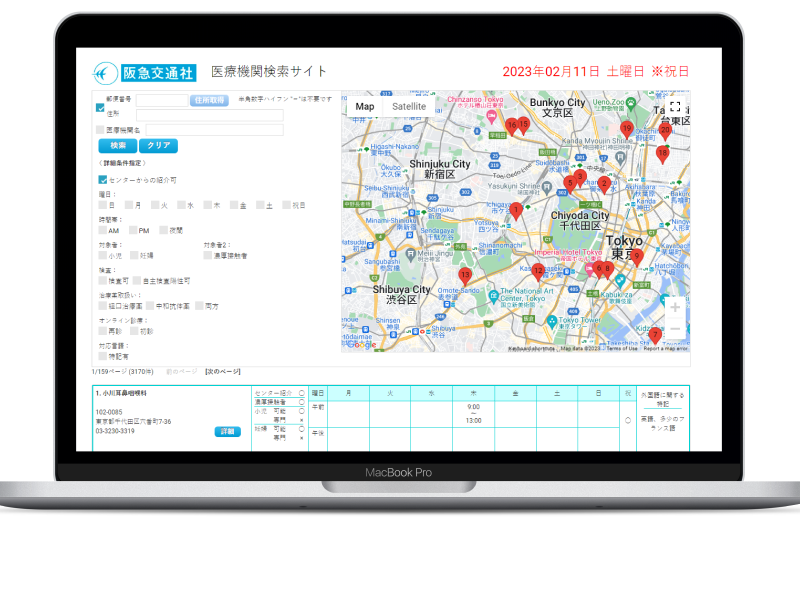
Task: Click map marker number 13
Action: (x=464, y=275)
